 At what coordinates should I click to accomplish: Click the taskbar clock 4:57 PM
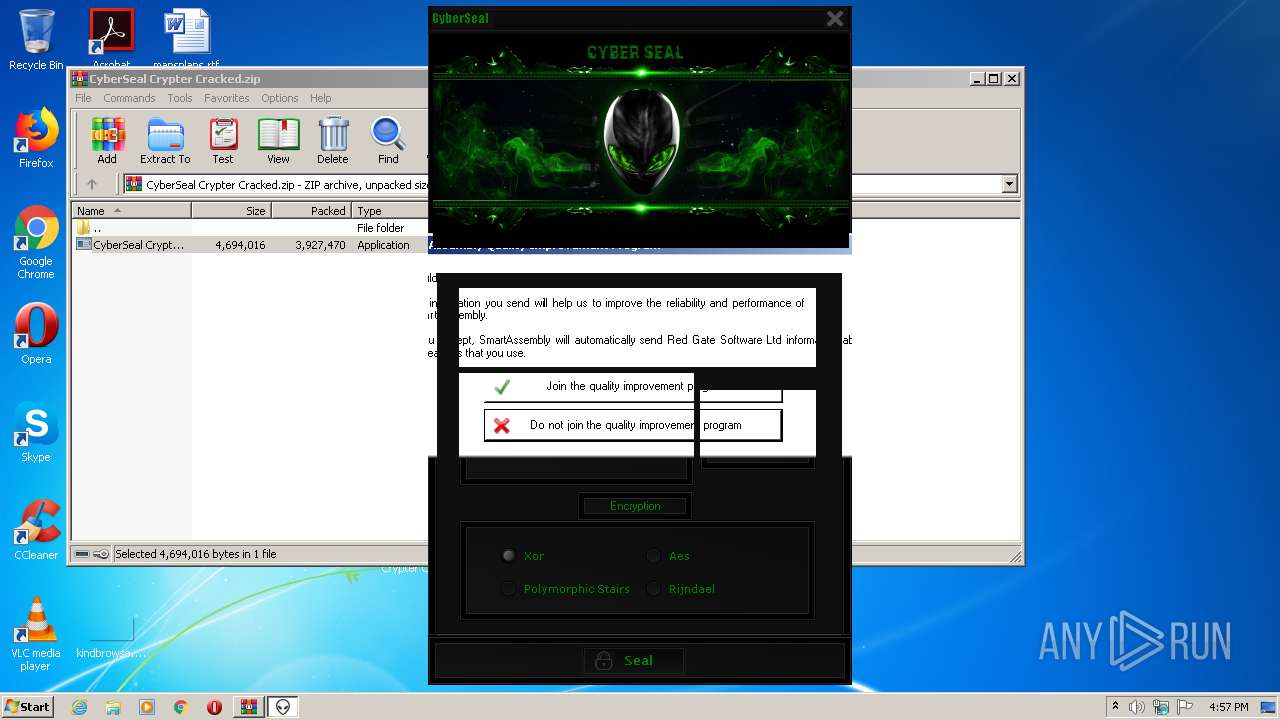tap(1228, 707)
